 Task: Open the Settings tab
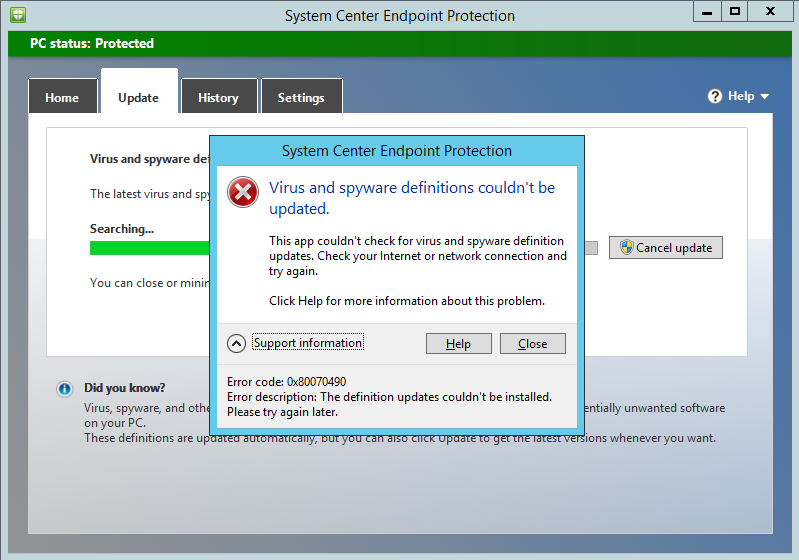302,96
